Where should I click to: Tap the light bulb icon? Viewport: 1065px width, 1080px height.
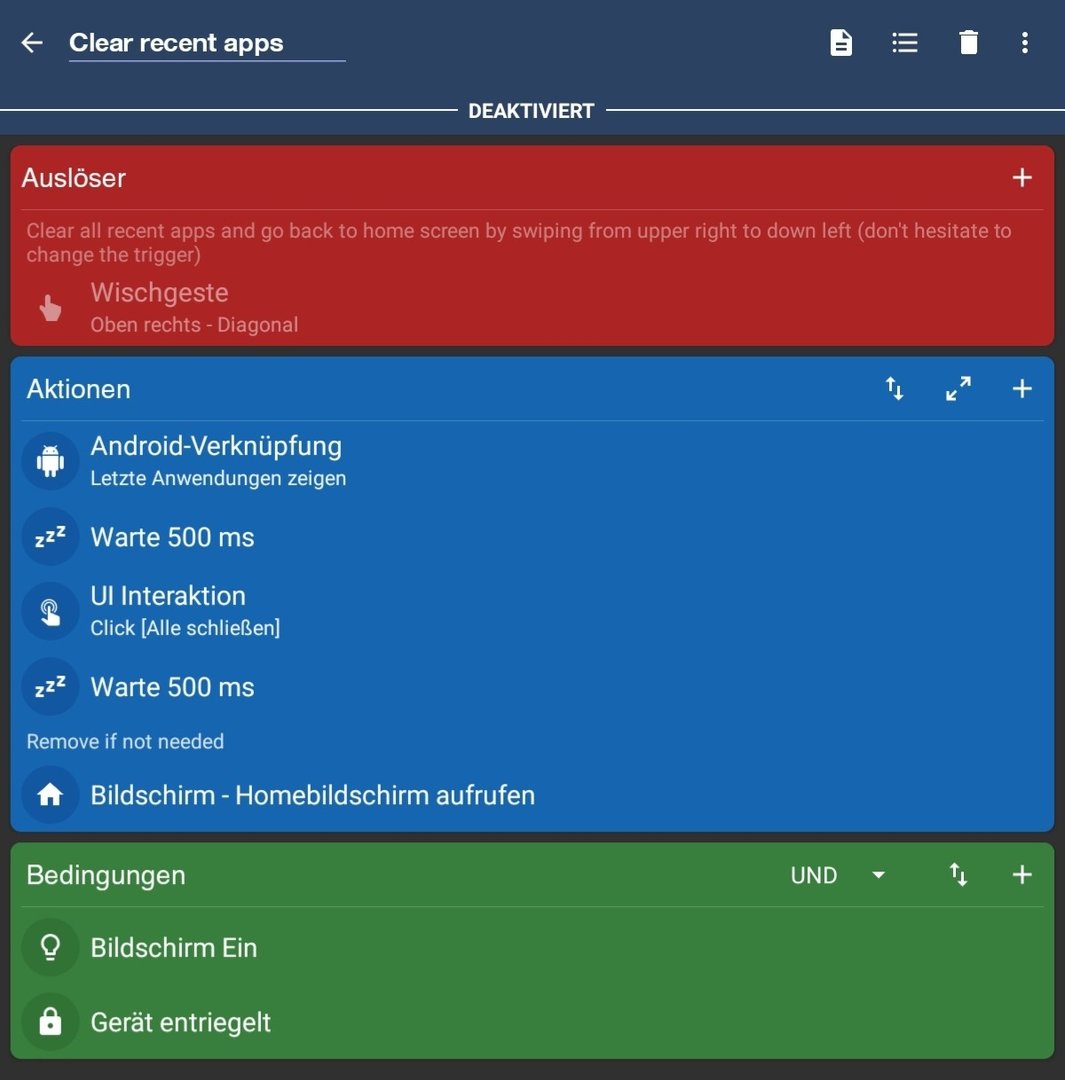tap(50, 948)
